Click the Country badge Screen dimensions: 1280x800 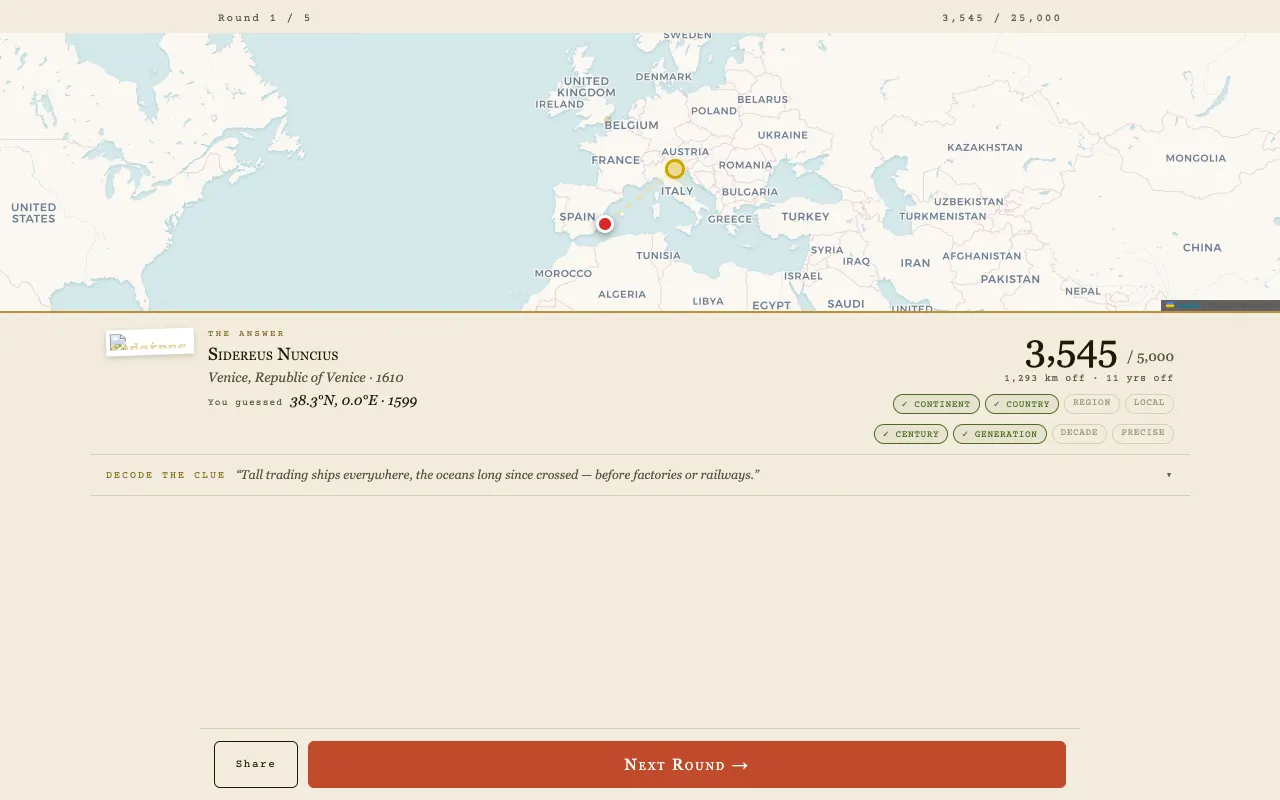click(x=1022, y=404)
